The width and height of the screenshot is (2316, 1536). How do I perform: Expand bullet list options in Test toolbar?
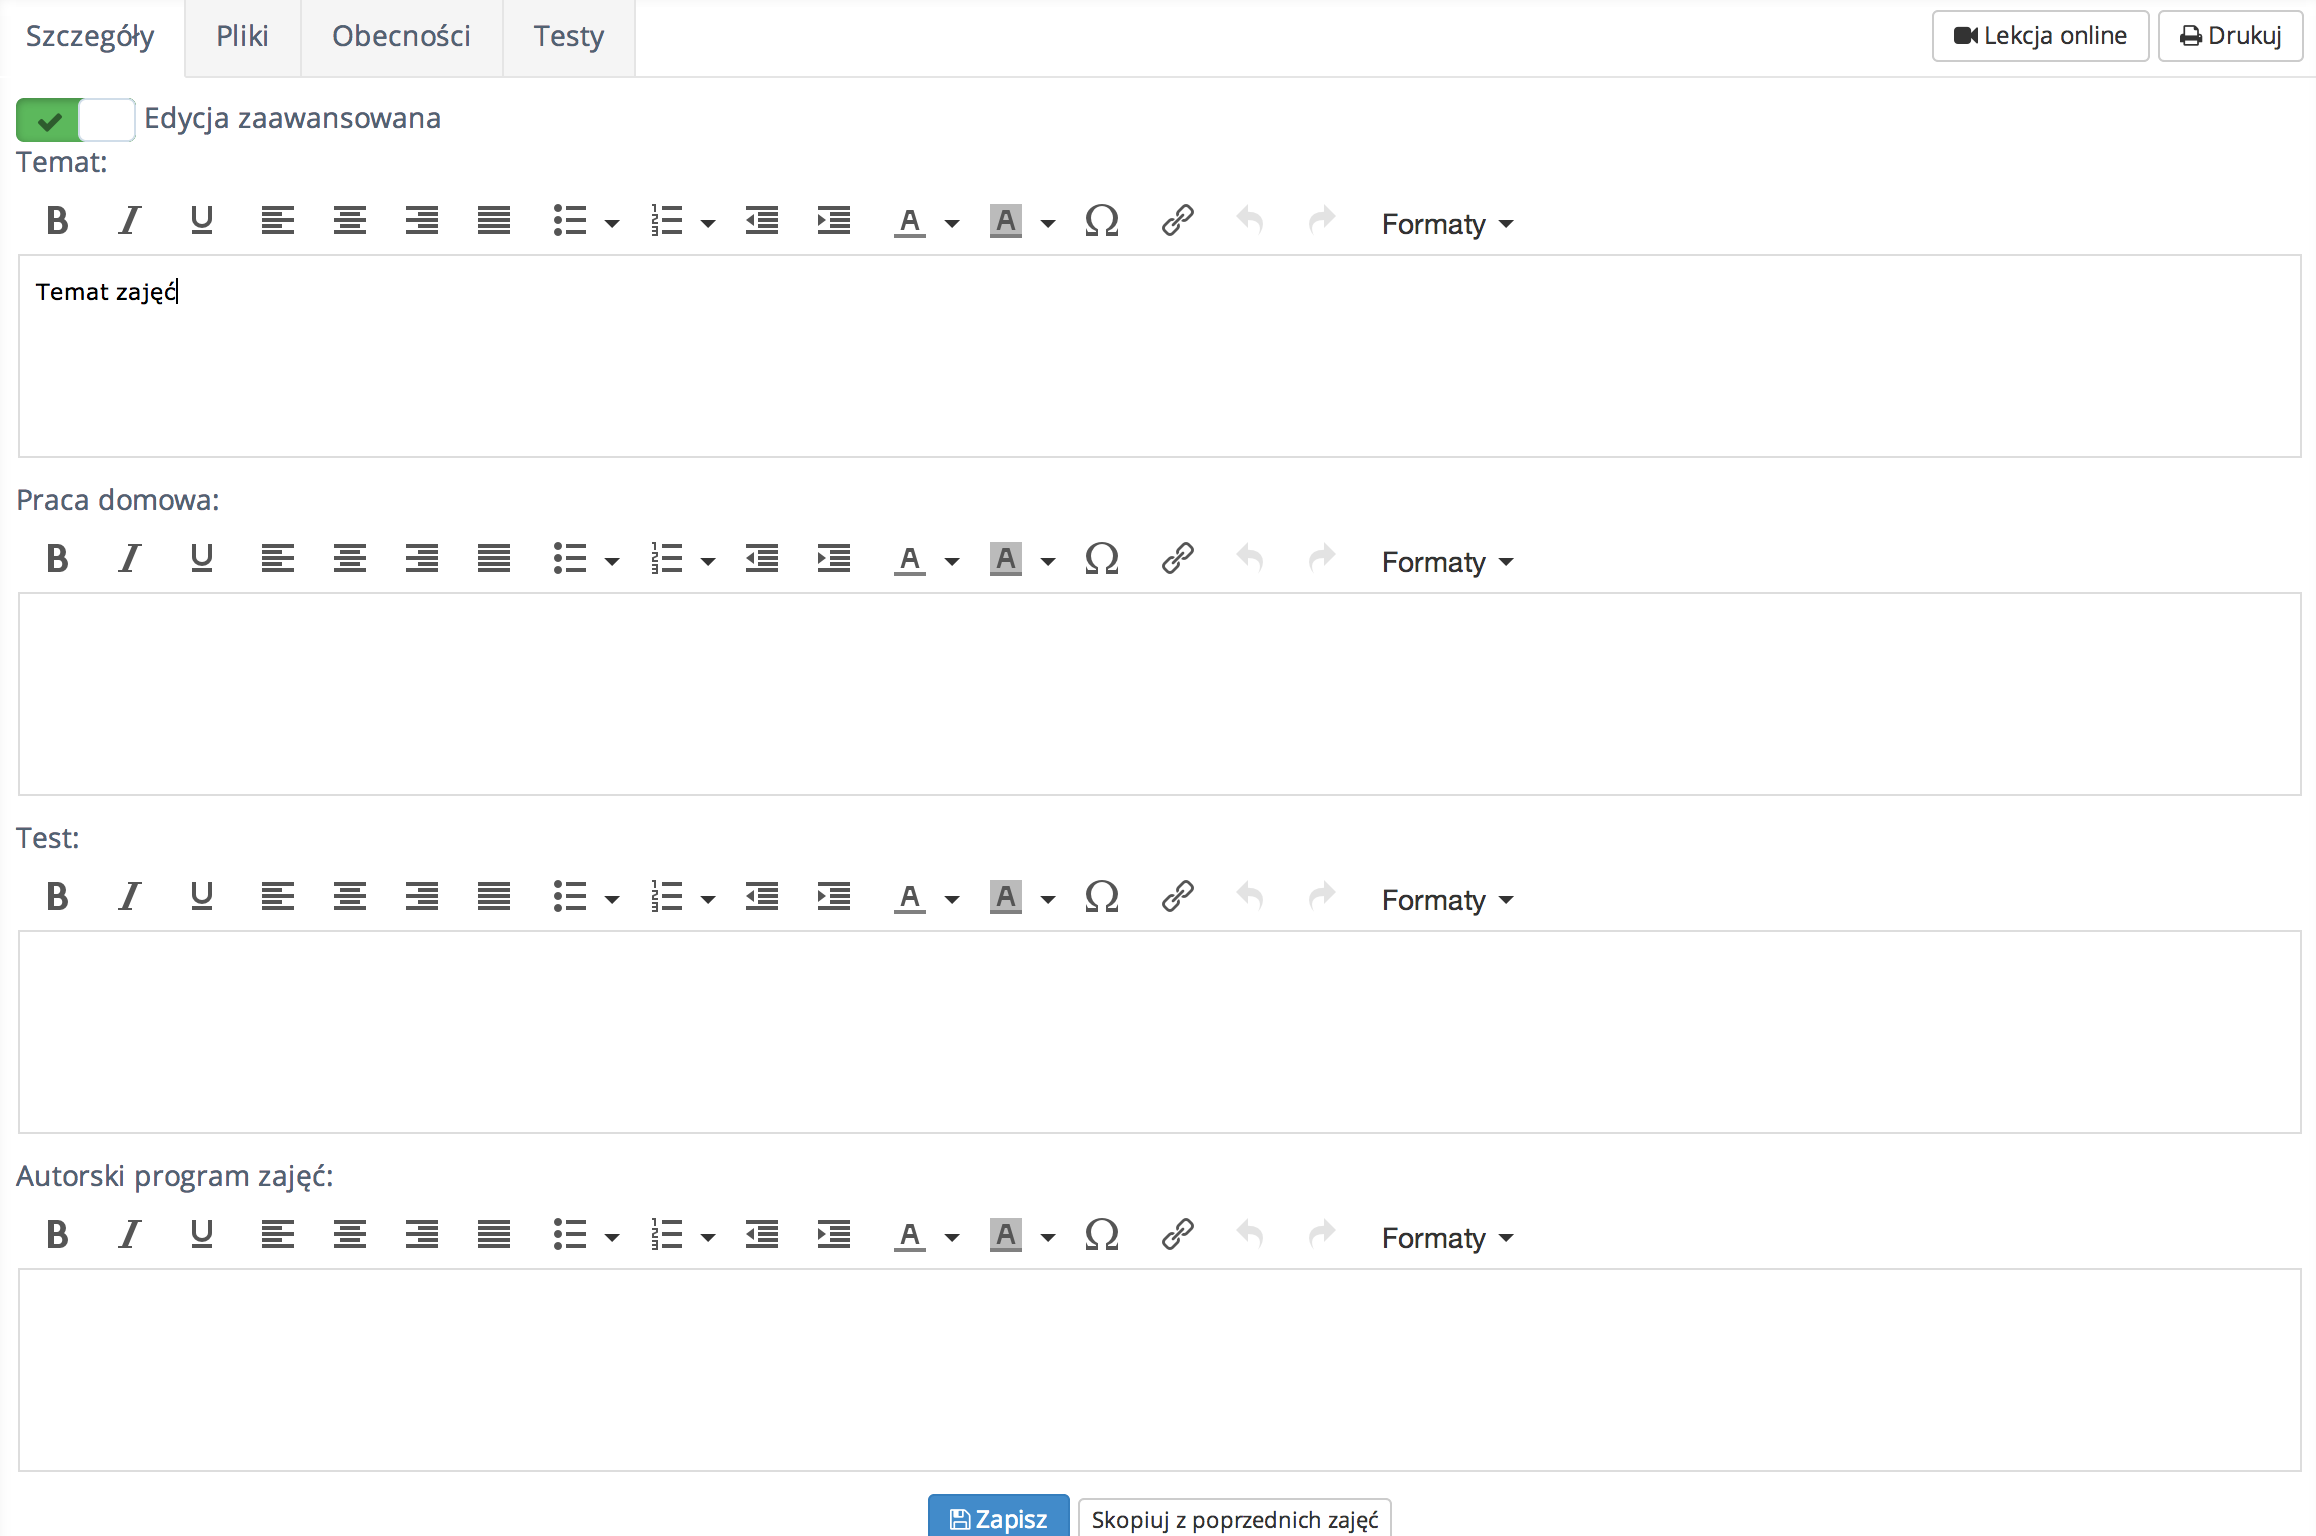pyautogui.click(x=612, y=899)
